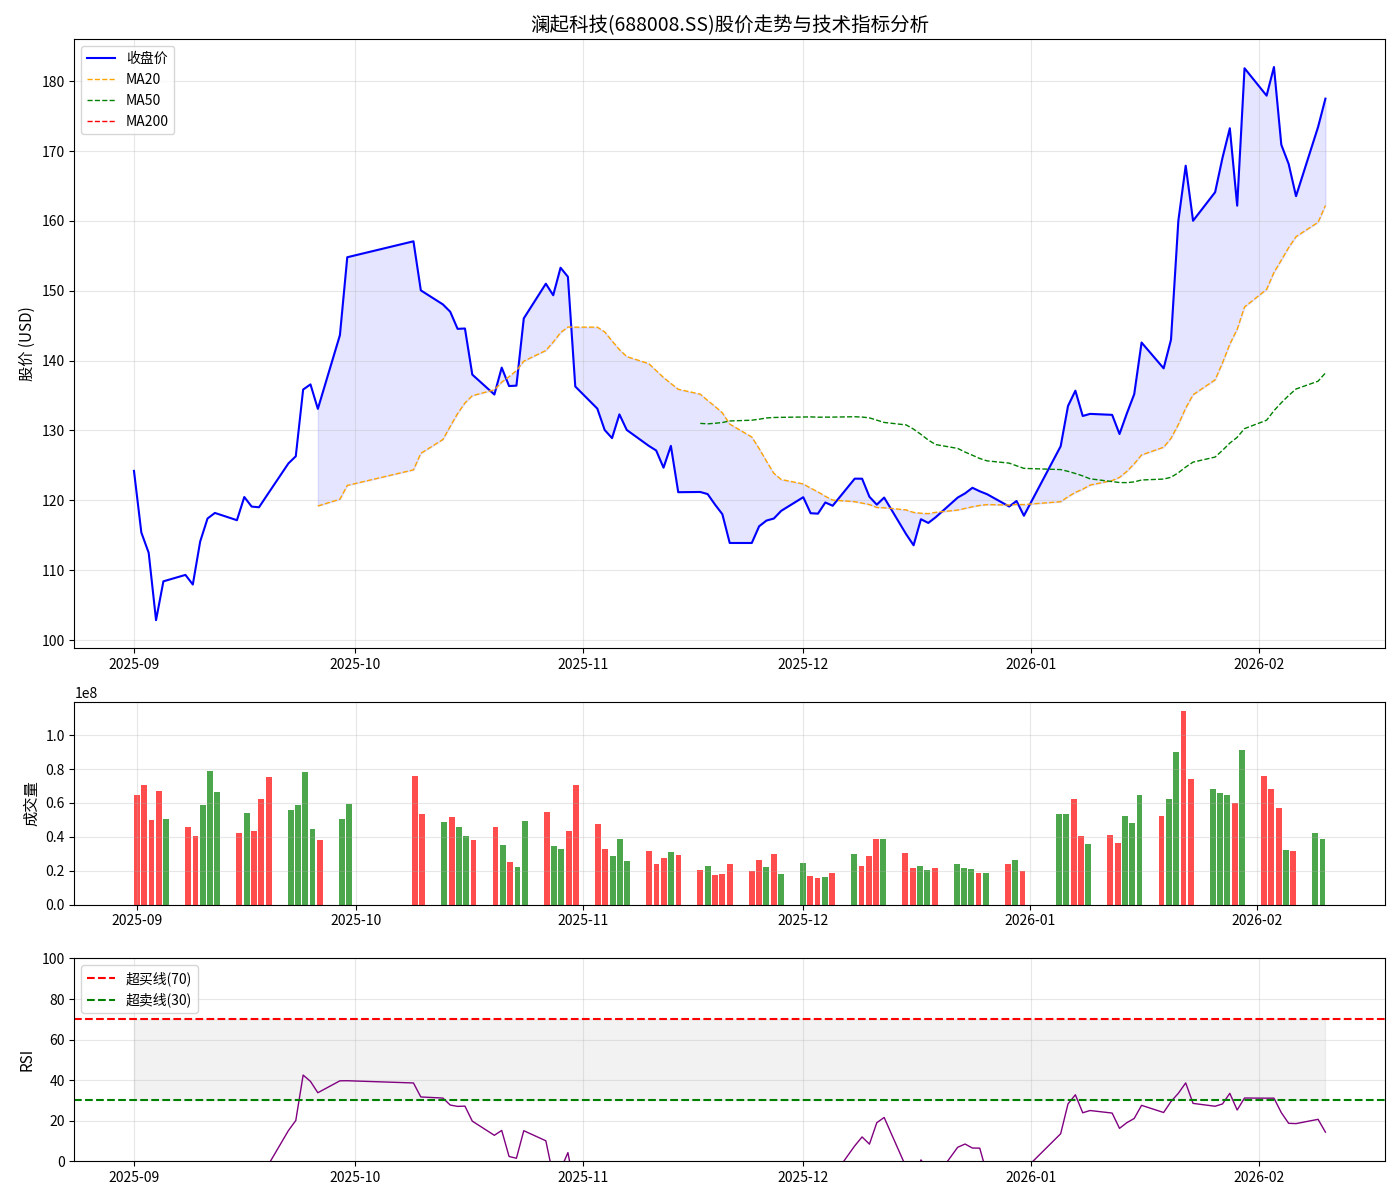Click the 1e8 scale label above volume chart

86,693
